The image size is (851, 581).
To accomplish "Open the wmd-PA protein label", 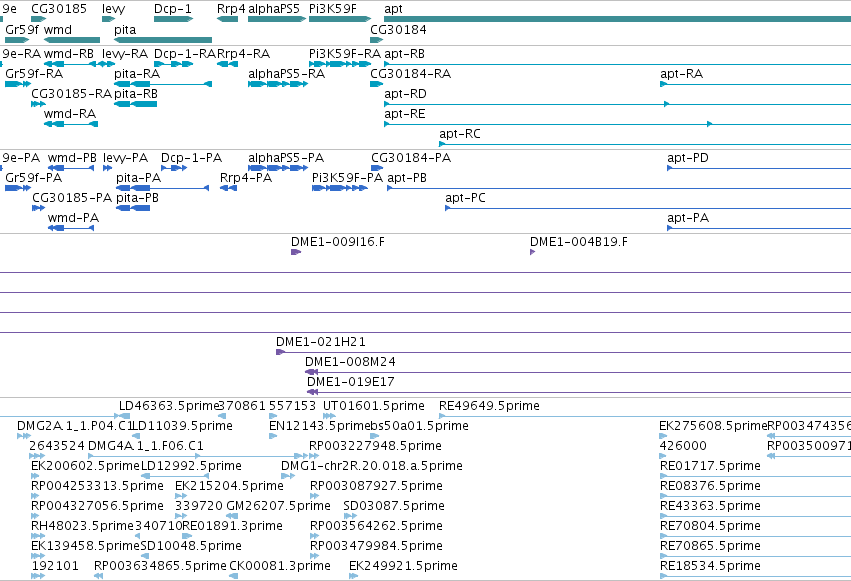I will click(x=73, y=218).
